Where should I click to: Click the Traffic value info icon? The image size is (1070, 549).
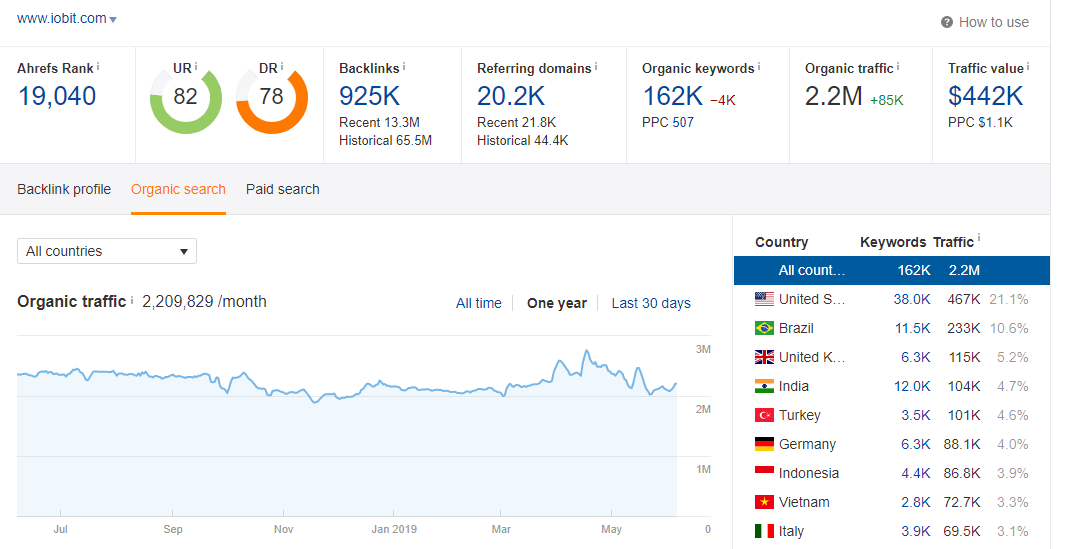1028,66
